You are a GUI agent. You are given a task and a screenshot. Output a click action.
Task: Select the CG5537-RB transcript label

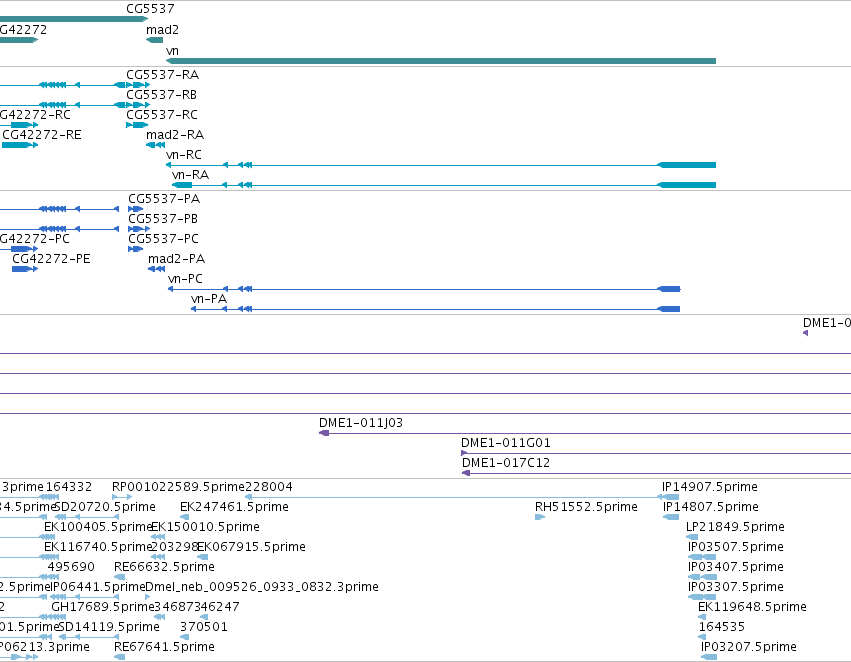pos(162,95)
